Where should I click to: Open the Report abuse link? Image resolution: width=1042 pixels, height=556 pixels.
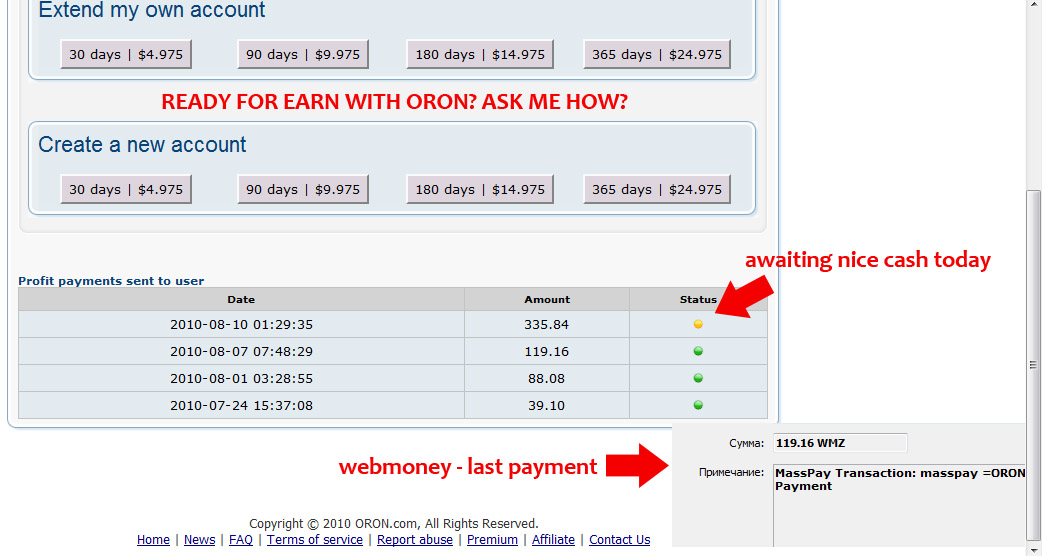click(415, 539)
